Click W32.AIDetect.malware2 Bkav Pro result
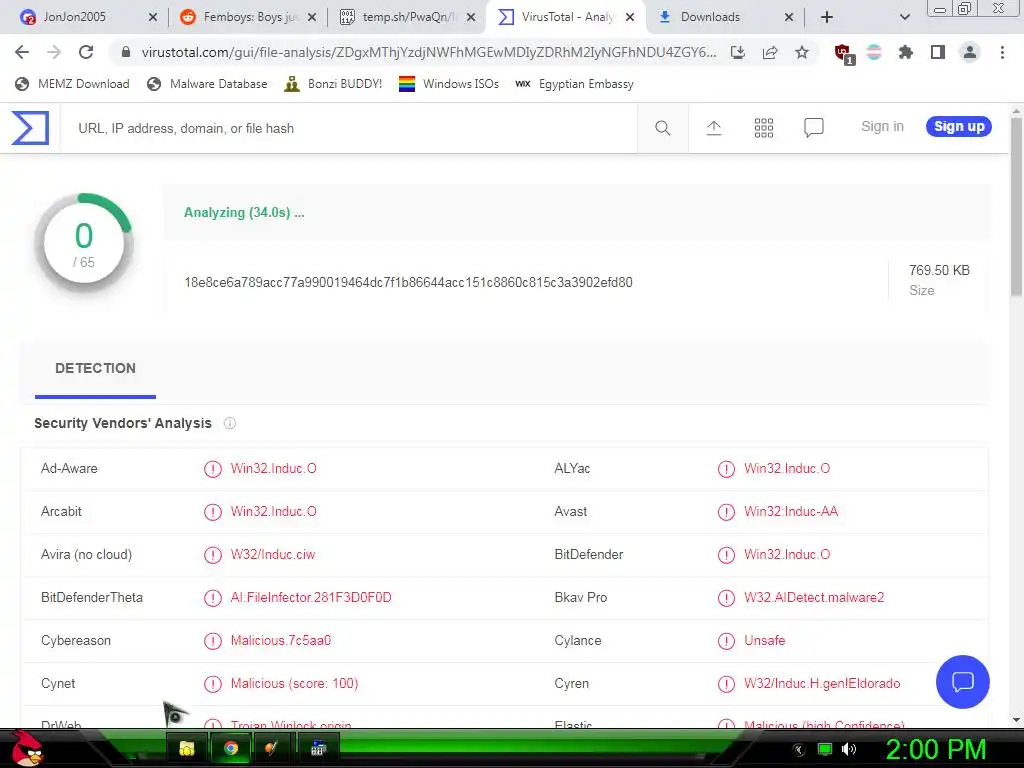 [x=814, y=598]
